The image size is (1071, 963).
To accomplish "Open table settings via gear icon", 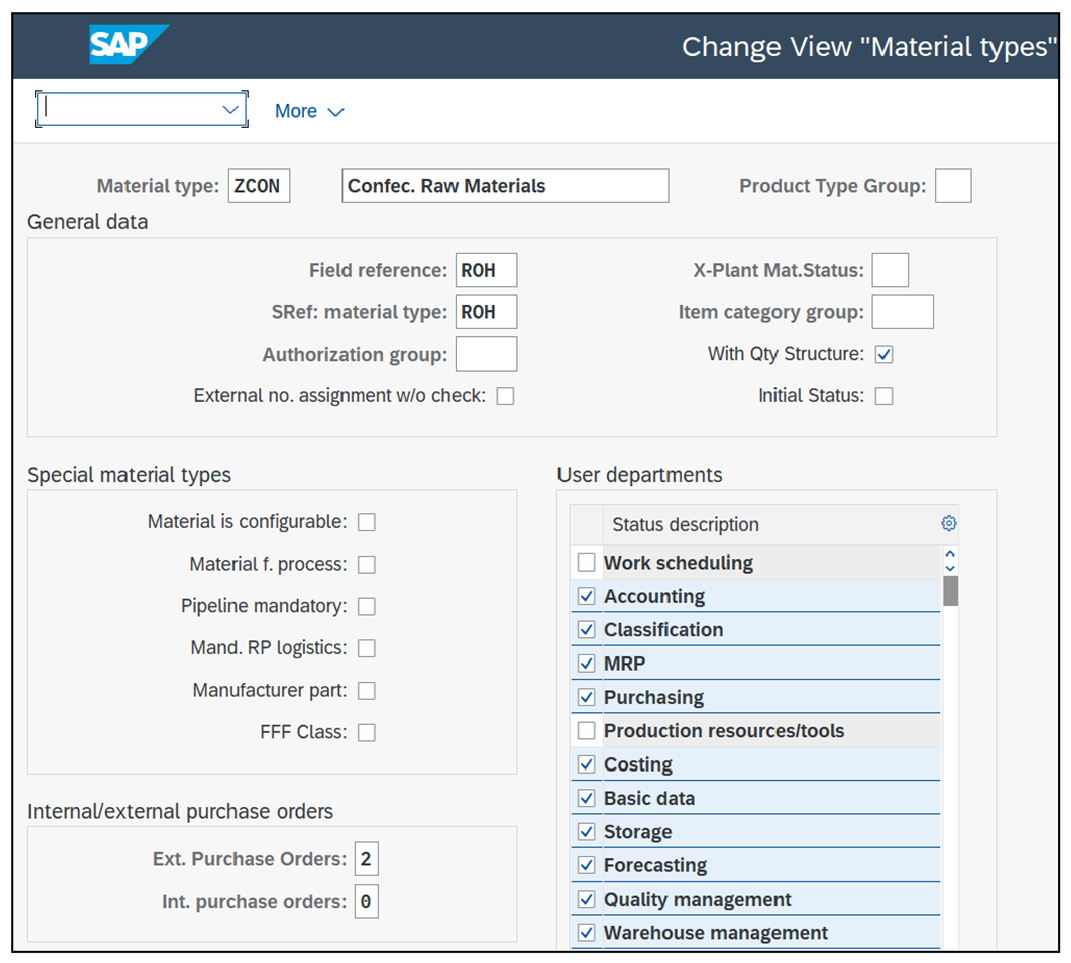I will tap(948, 522).
